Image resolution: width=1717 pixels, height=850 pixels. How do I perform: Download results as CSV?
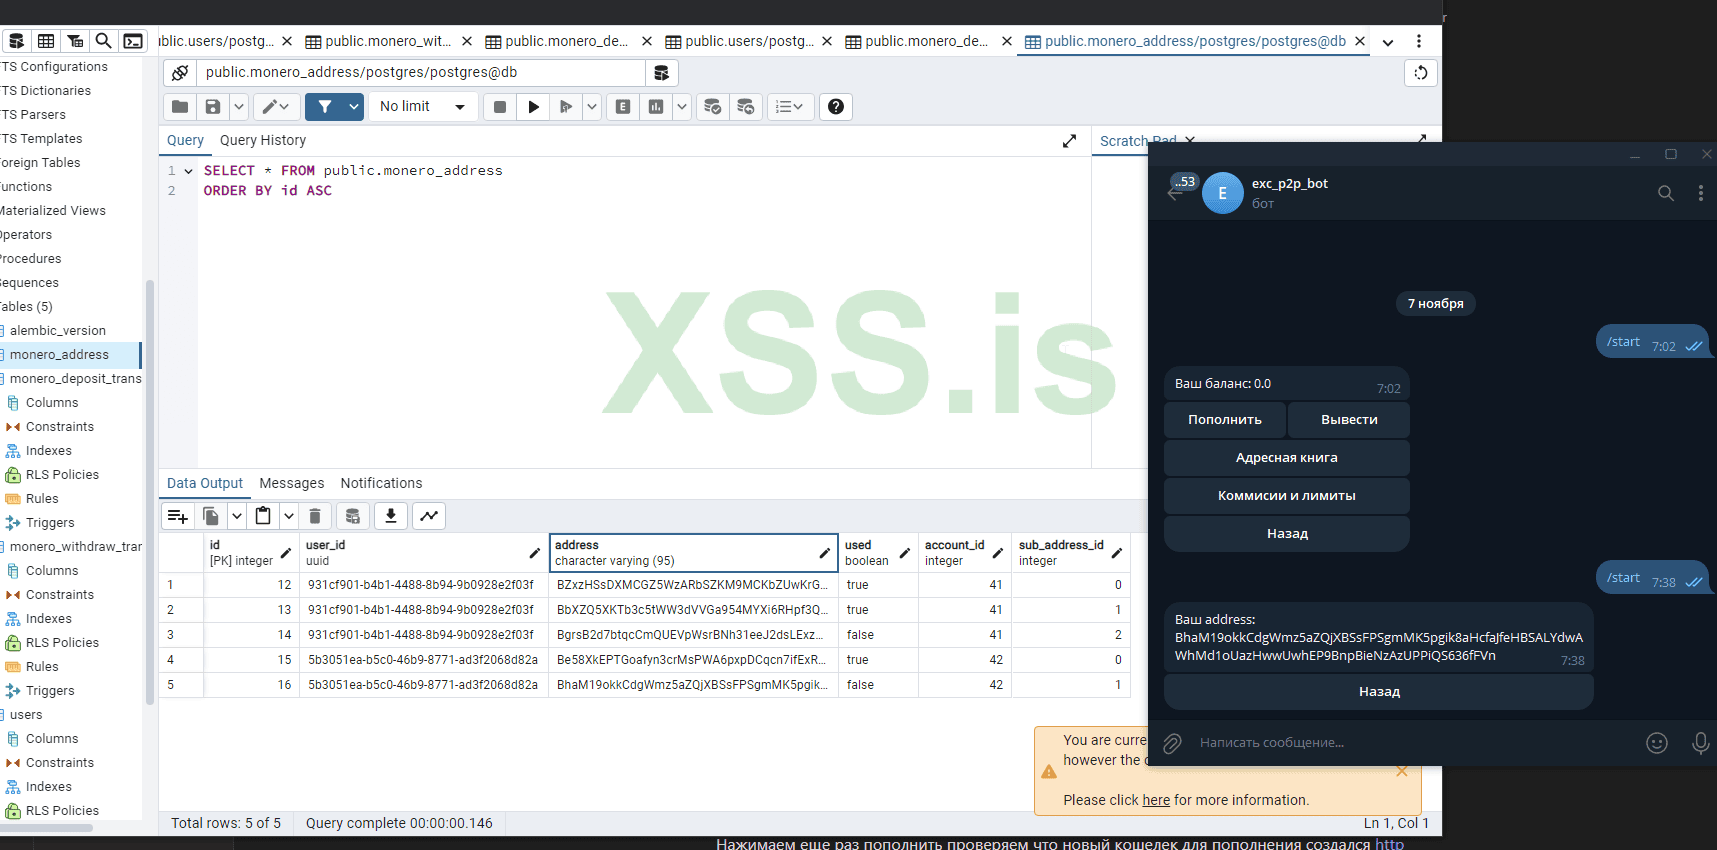click(x=391, y=516)
